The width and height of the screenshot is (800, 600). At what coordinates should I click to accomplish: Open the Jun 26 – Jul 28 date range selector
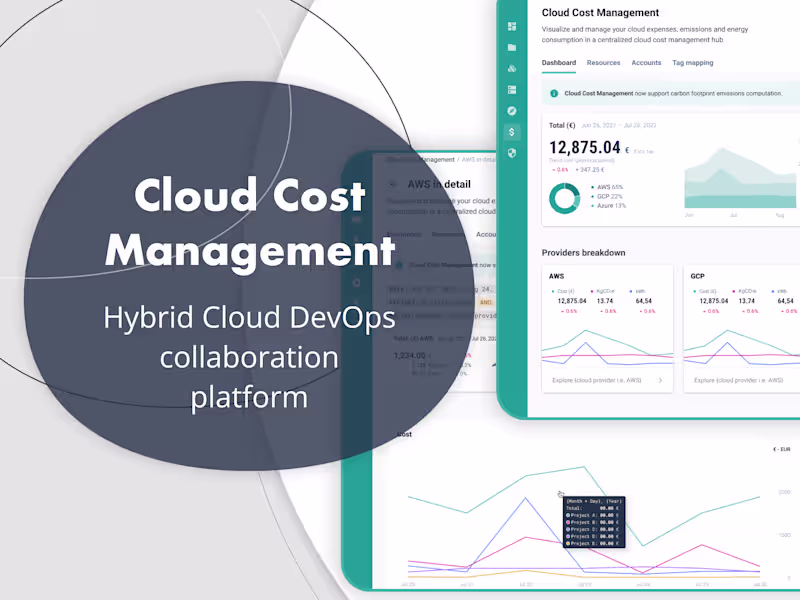[x=618, y=125]
